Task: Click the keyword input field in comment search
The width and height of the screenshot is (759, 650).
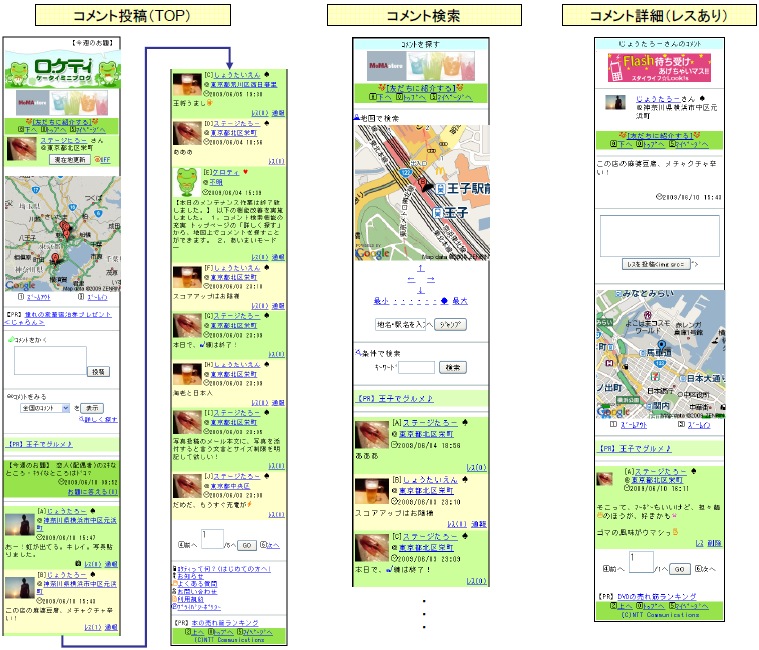Action: (416, 368)
